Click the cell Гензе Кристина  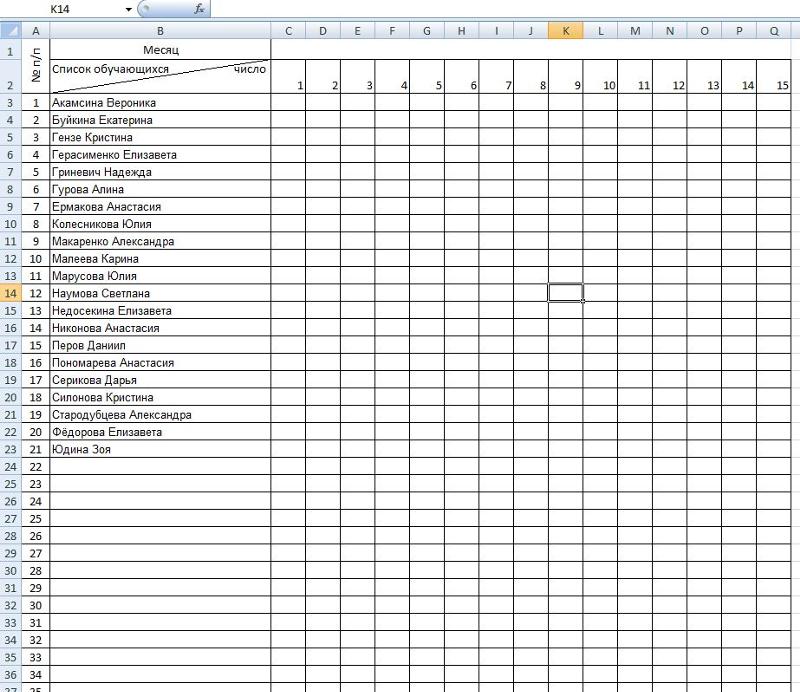pyautogui.click(x=160, y=137)
